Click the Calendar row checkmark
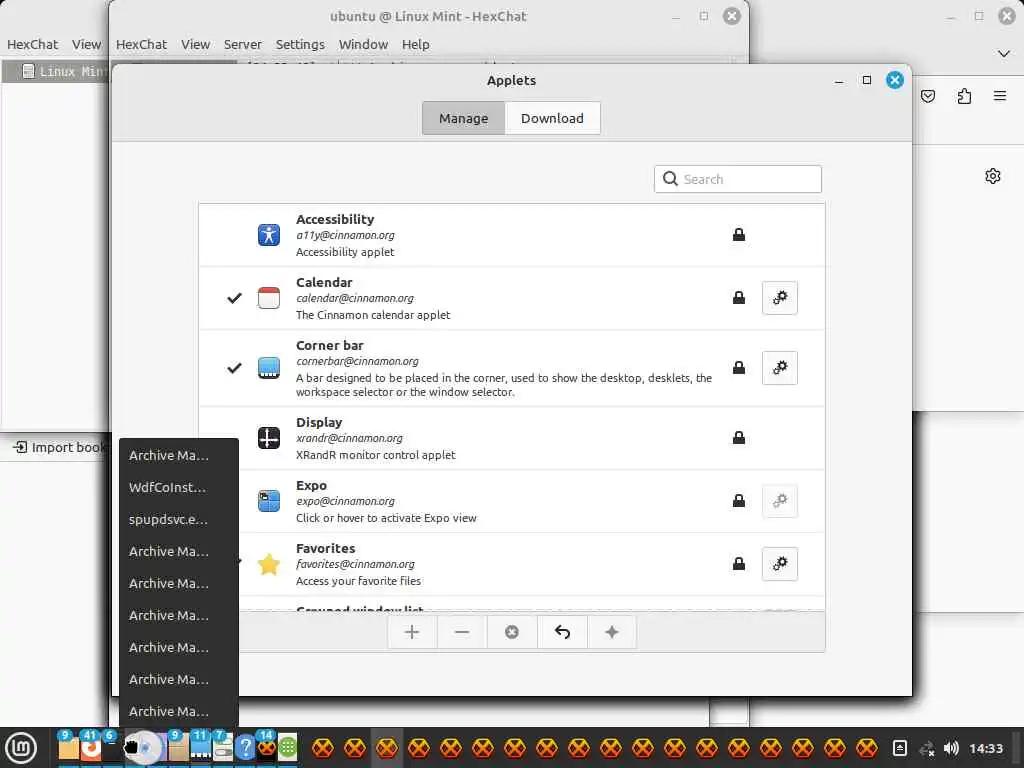Image resolution: width=1024 pixels, height=768 pixels. pos(234,298)
